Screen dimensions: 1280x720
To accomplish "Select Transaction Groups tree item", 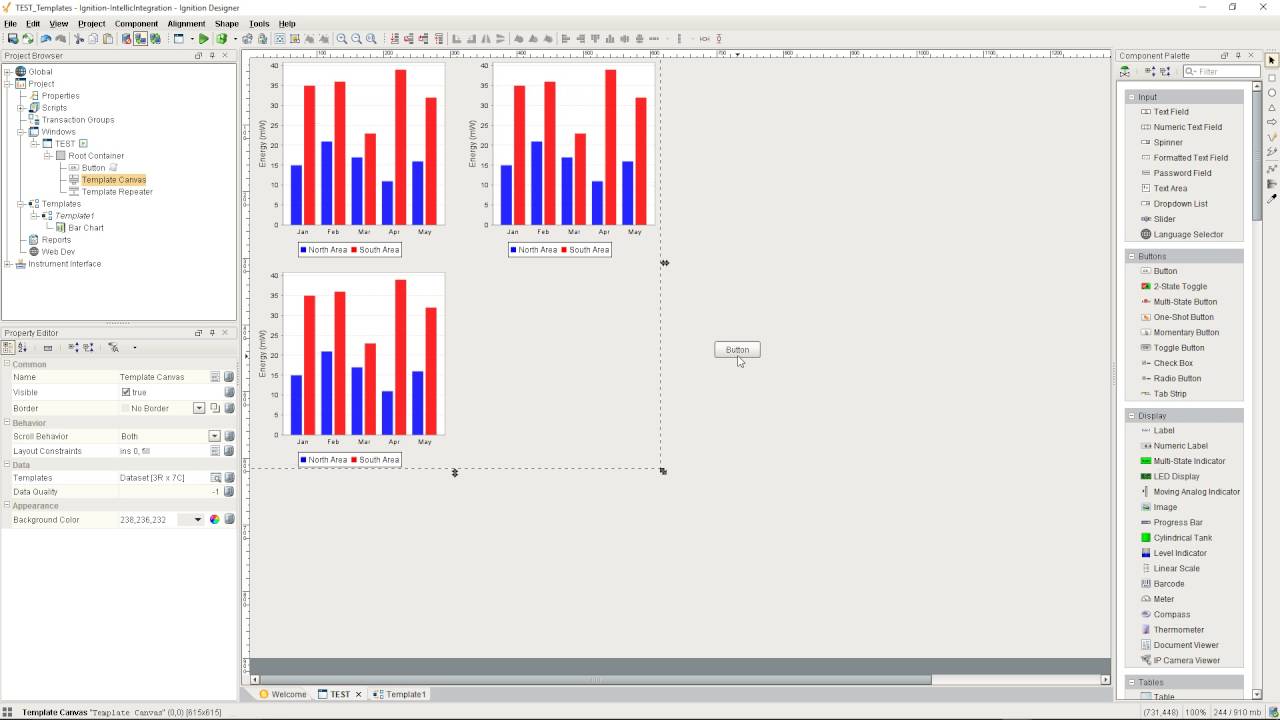I will pos(78,120).
